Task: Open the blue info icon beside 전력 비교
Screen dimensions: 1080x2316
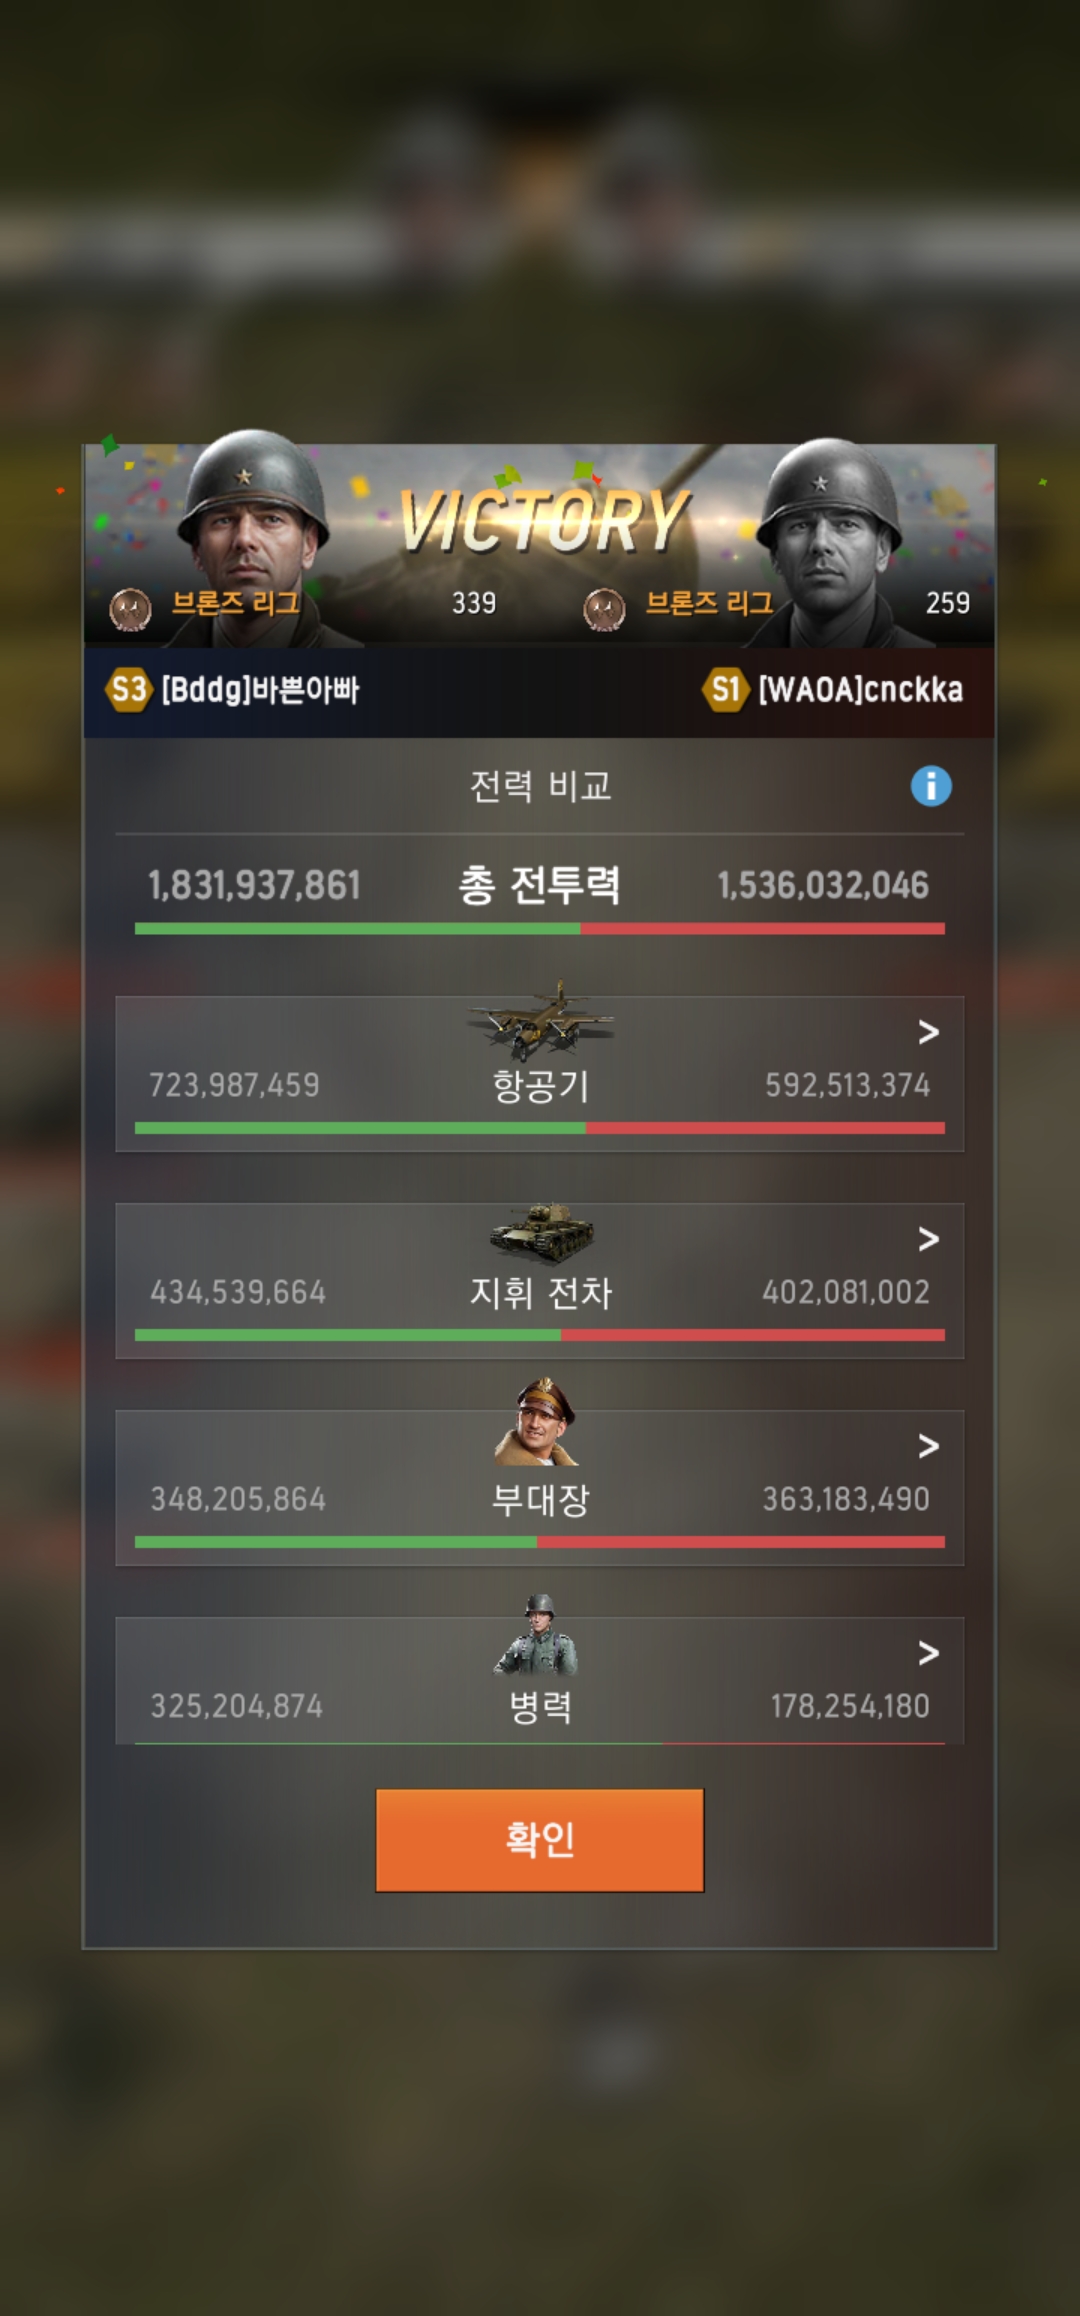Action: point(931,786)
